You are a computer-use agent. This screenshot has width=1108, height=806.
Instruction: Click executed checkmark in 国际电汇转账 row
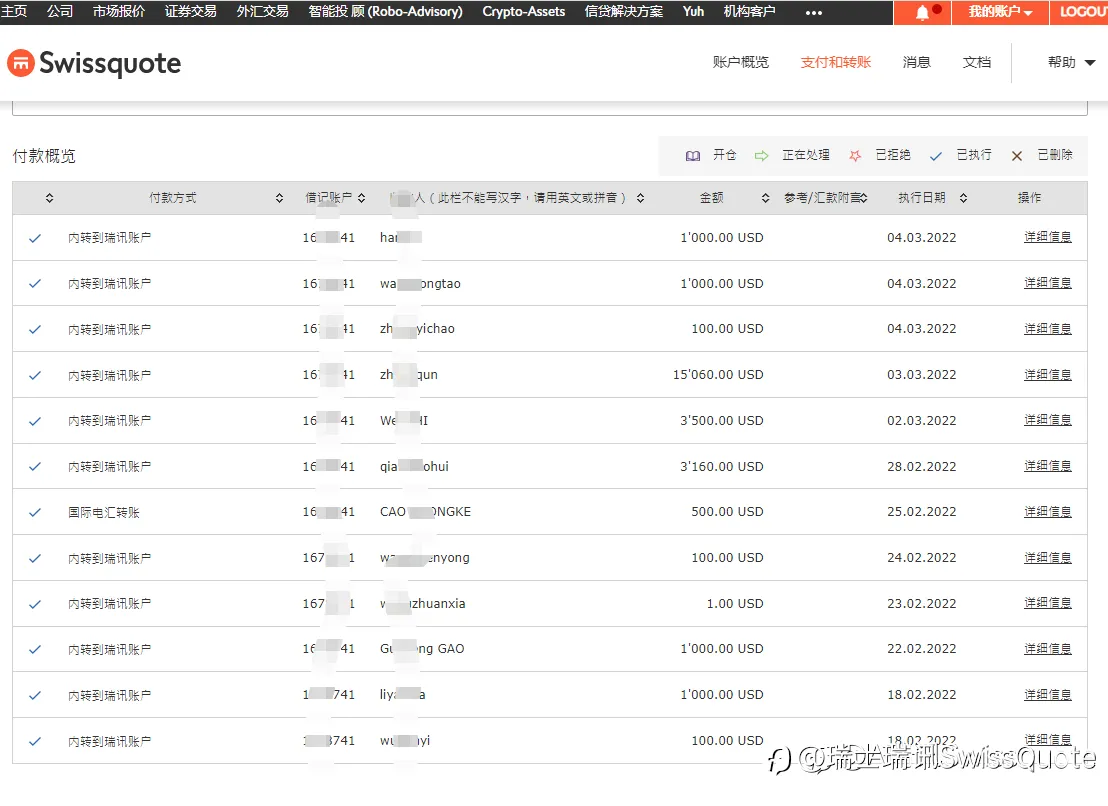click(35, 512)
